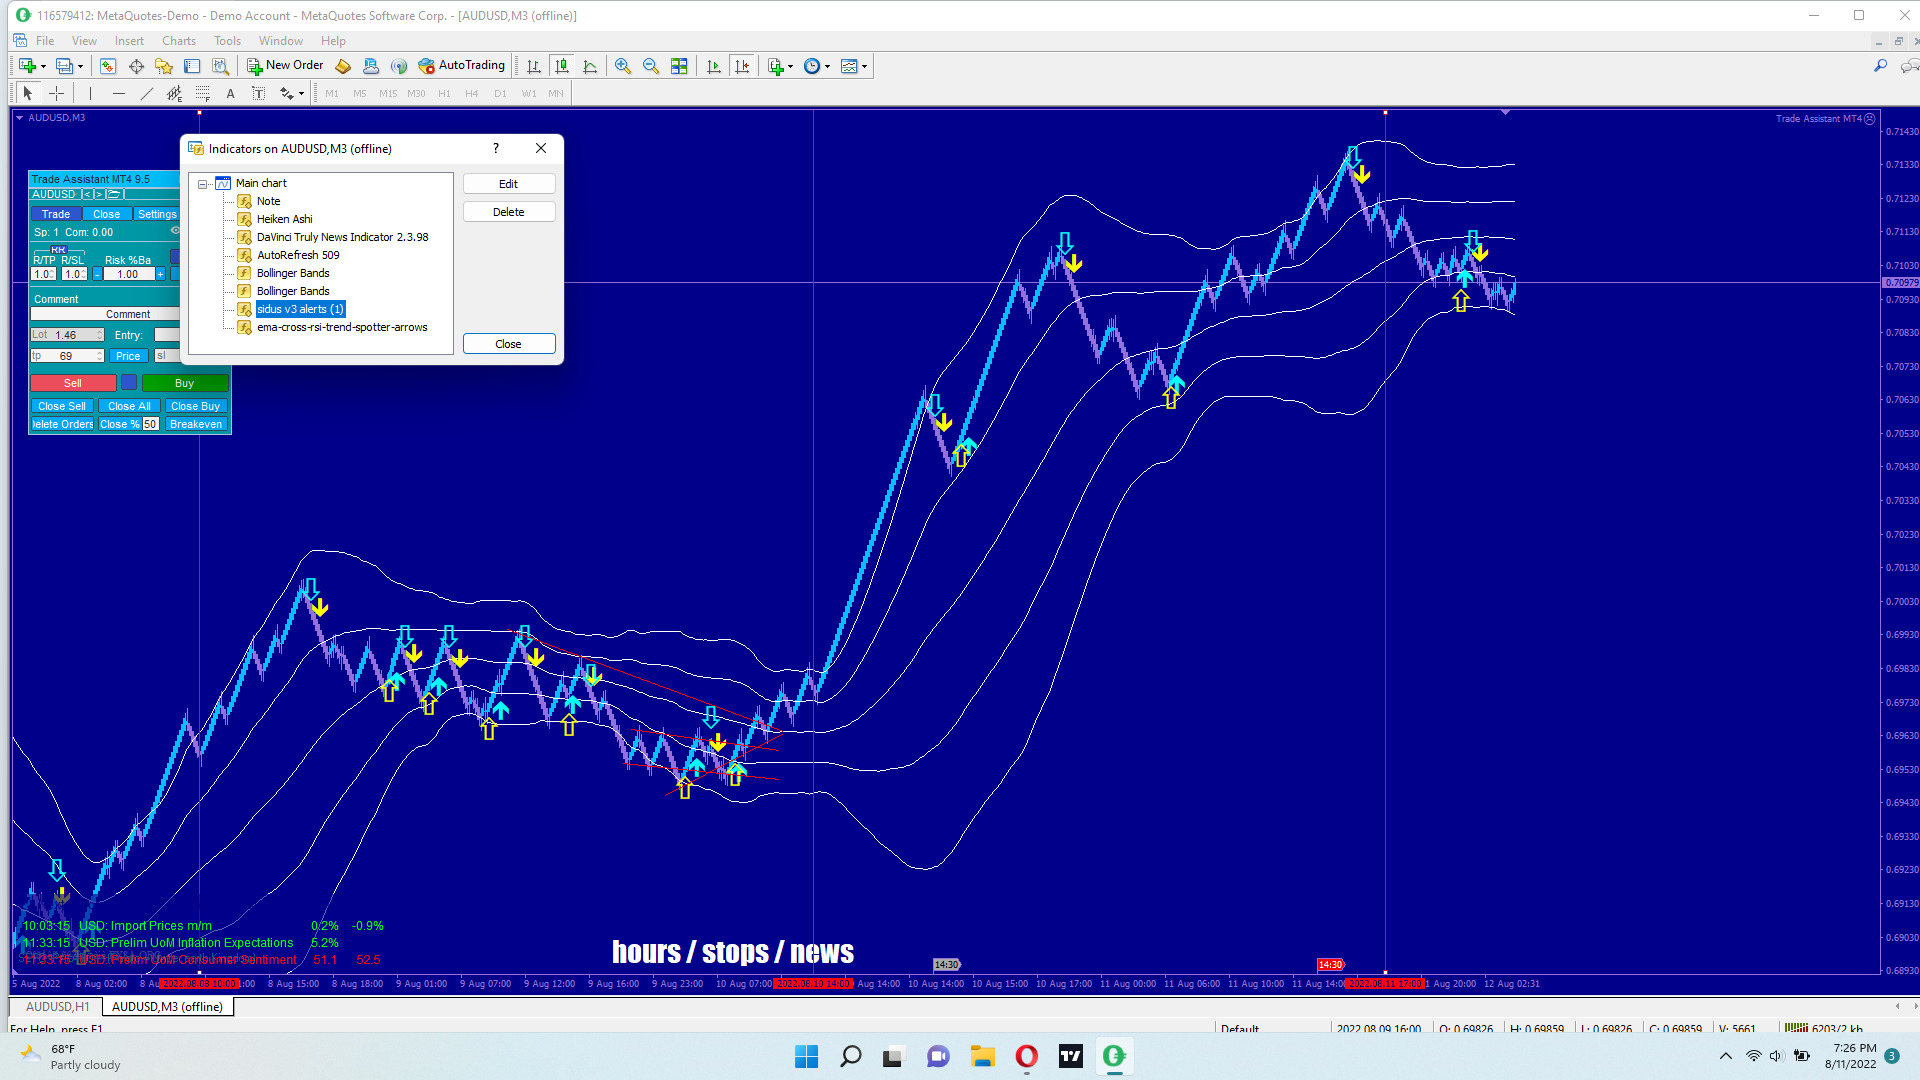Image resolution: width=1920 pixels, height=1080 pixels.
Task: Click the Zoom In magnifier icon
Action: (622, 66)
